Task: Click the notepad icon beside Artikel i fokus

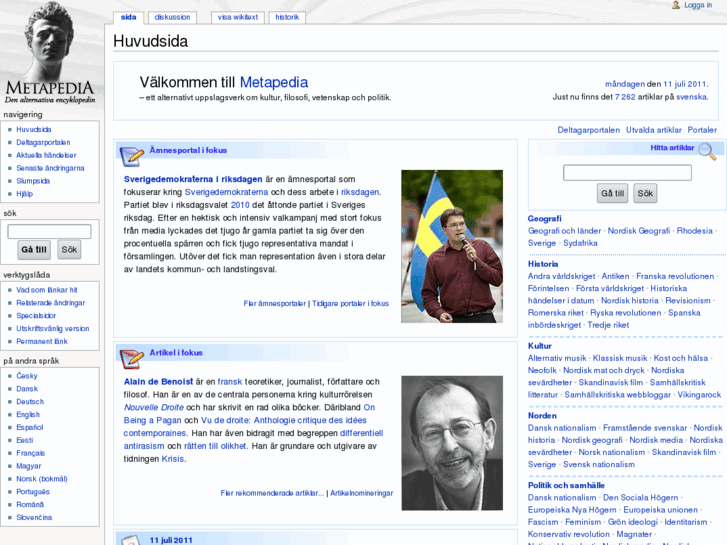Action: point(132,359)
